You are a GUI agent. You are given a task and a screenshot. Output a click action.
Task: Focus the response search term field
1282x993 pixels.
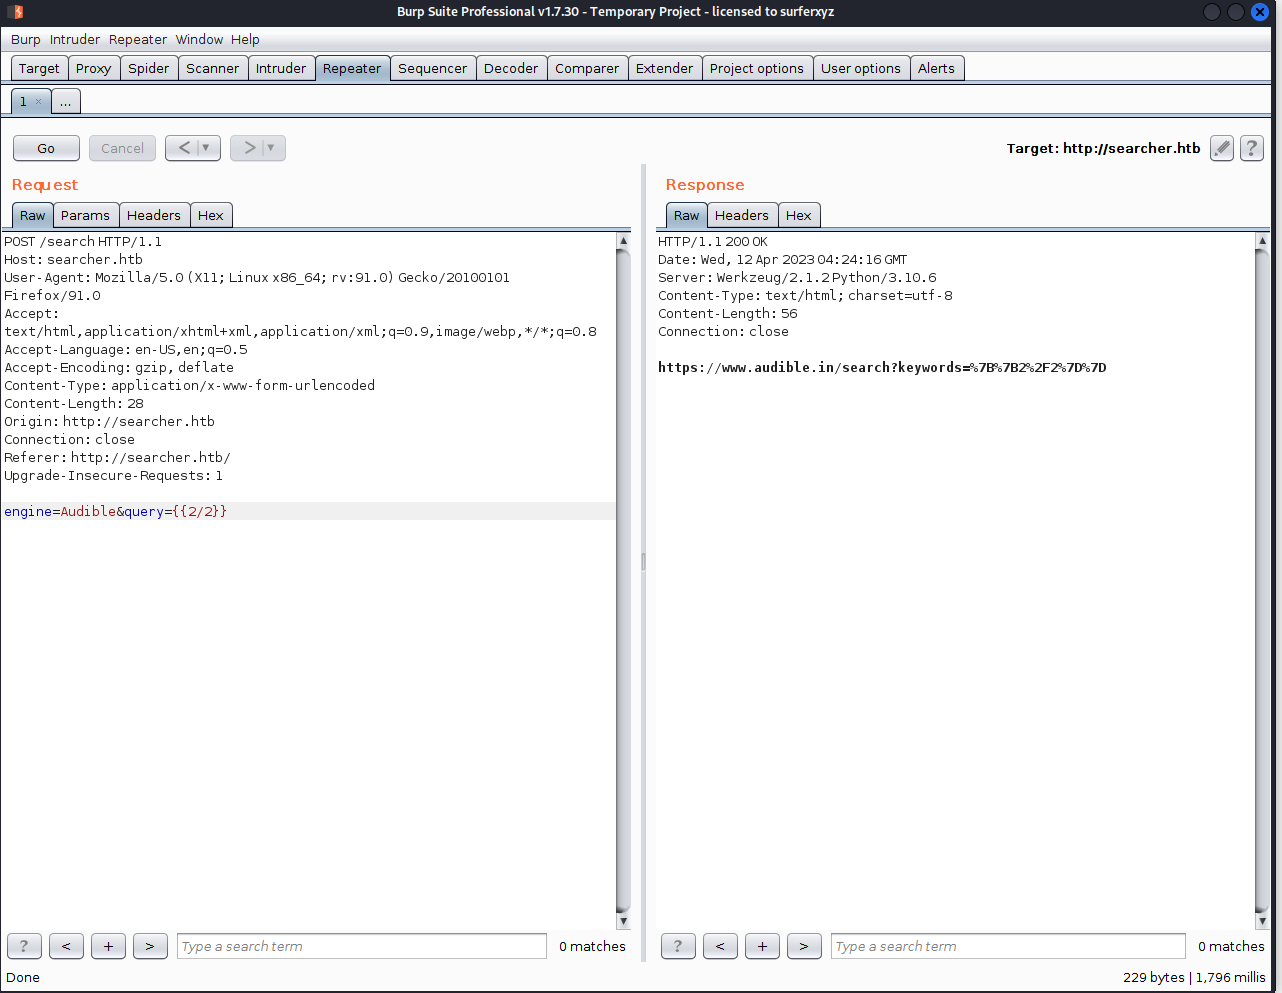pyautogui.click(x=1008, y=946)
